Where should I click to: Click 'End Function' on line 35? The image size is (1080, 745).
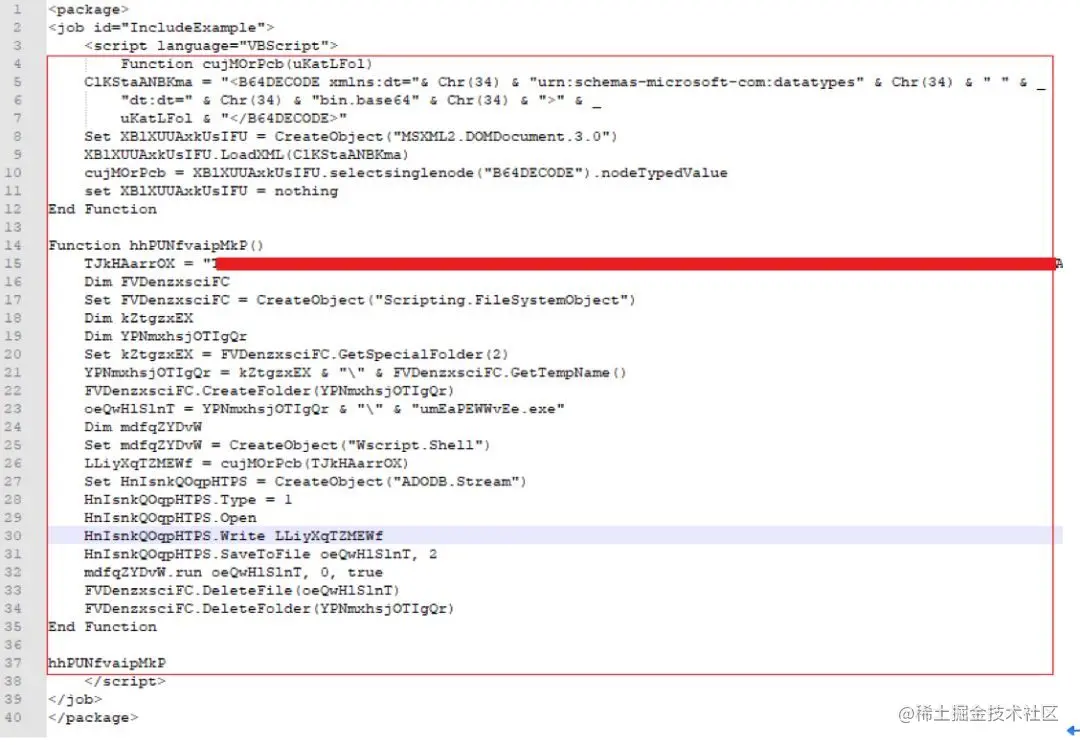tap(103, 627)
